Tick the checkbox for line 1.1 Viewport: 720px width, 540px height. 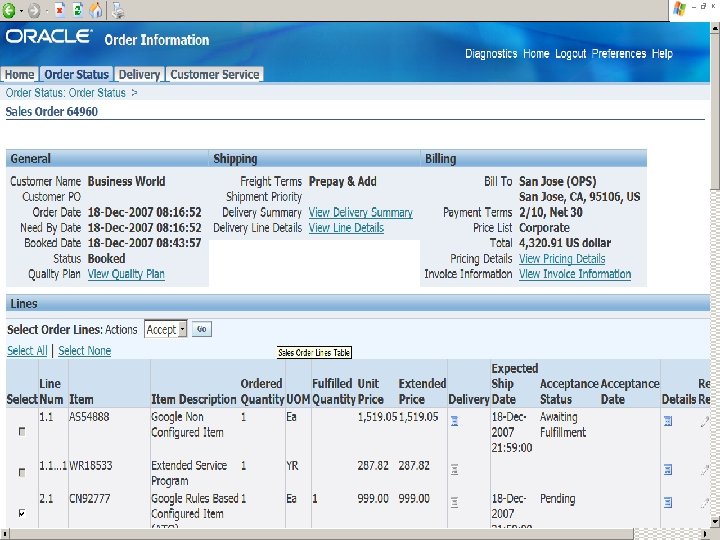pos(22,431)
